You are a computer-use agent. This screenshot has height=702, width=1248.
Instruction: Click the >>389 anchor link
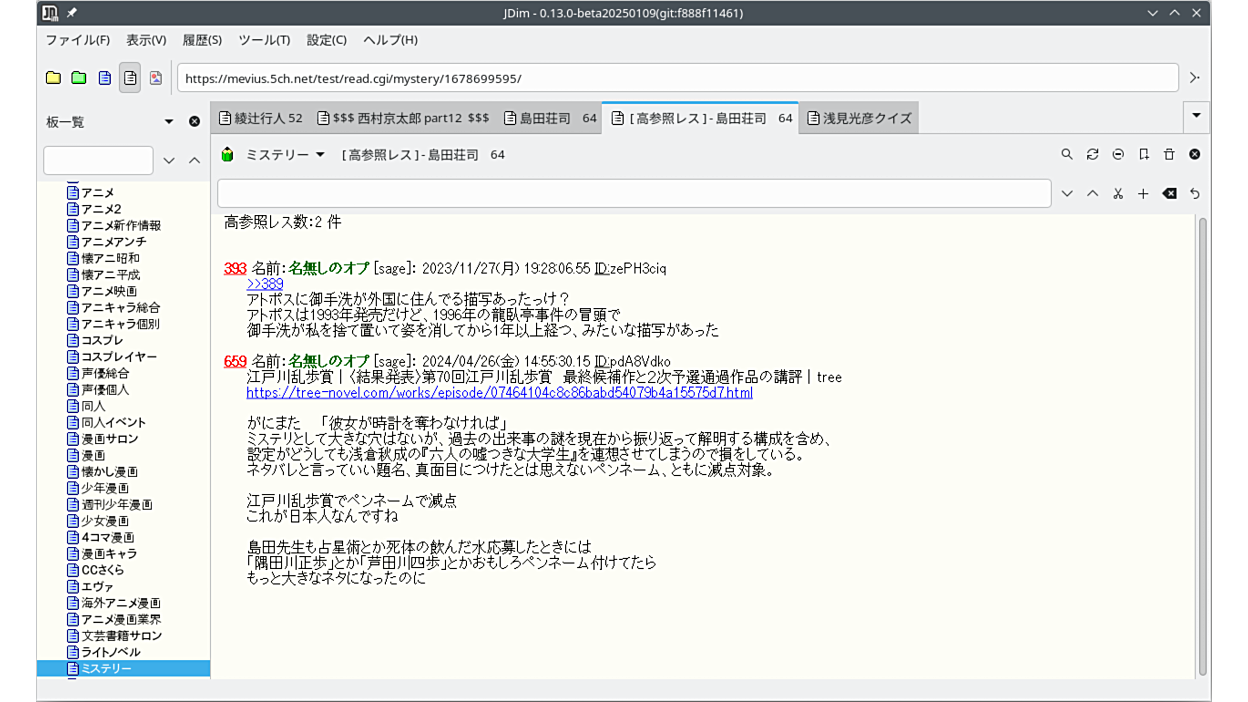tap(265, 284)
